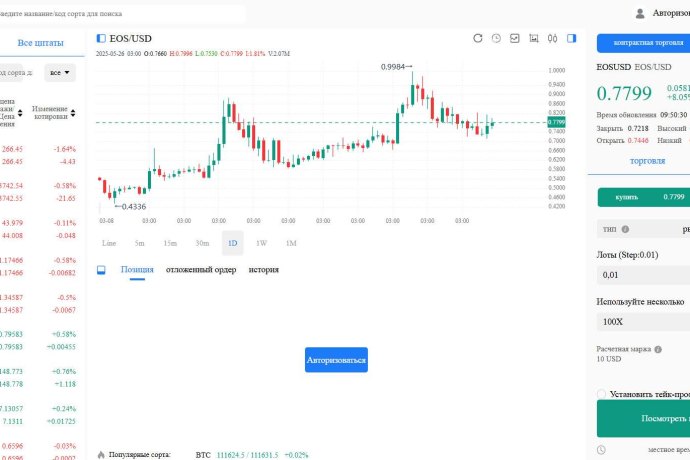
Task: Refresh the EOS/USD chart
Action: coord(477,38)
